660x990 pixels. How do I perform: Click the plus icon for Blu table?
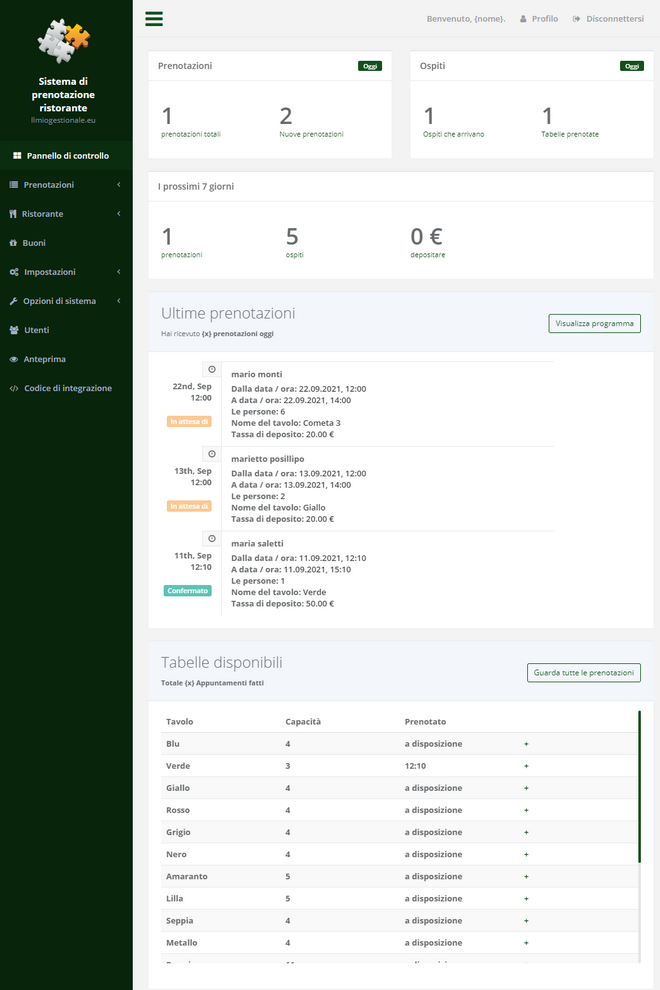[526, 744]
